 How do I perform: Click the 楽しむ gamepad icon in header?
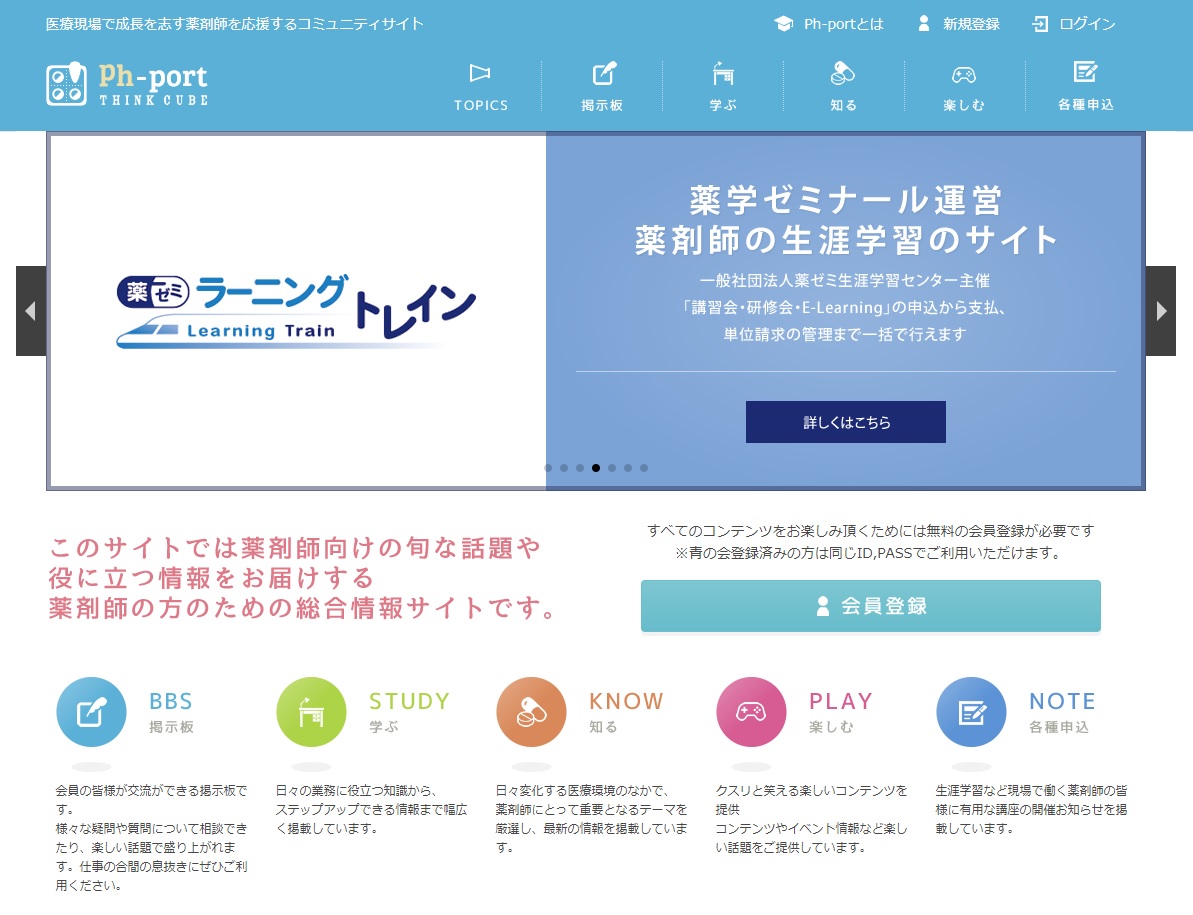pyautogui.click(x=964, y=75)
